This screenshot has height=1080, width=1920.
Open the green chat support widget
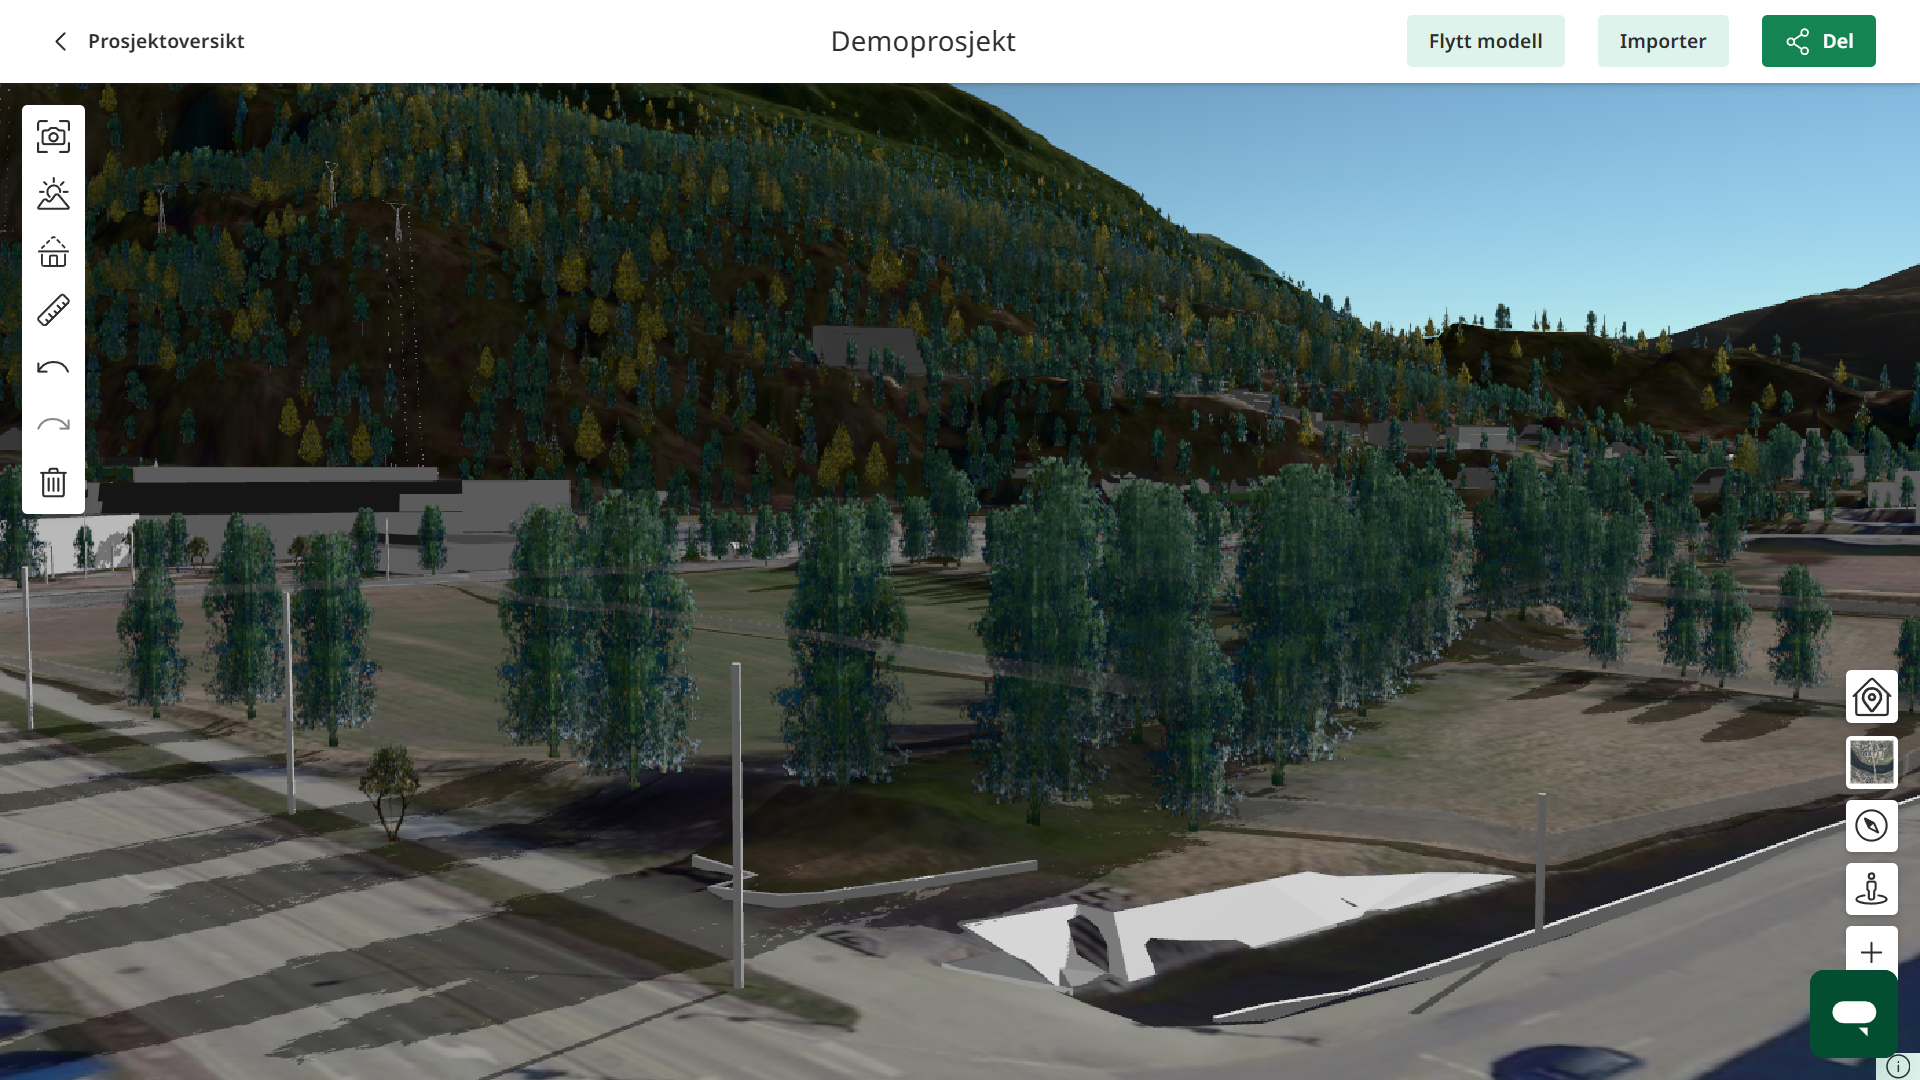(x=1853, y=1014)
